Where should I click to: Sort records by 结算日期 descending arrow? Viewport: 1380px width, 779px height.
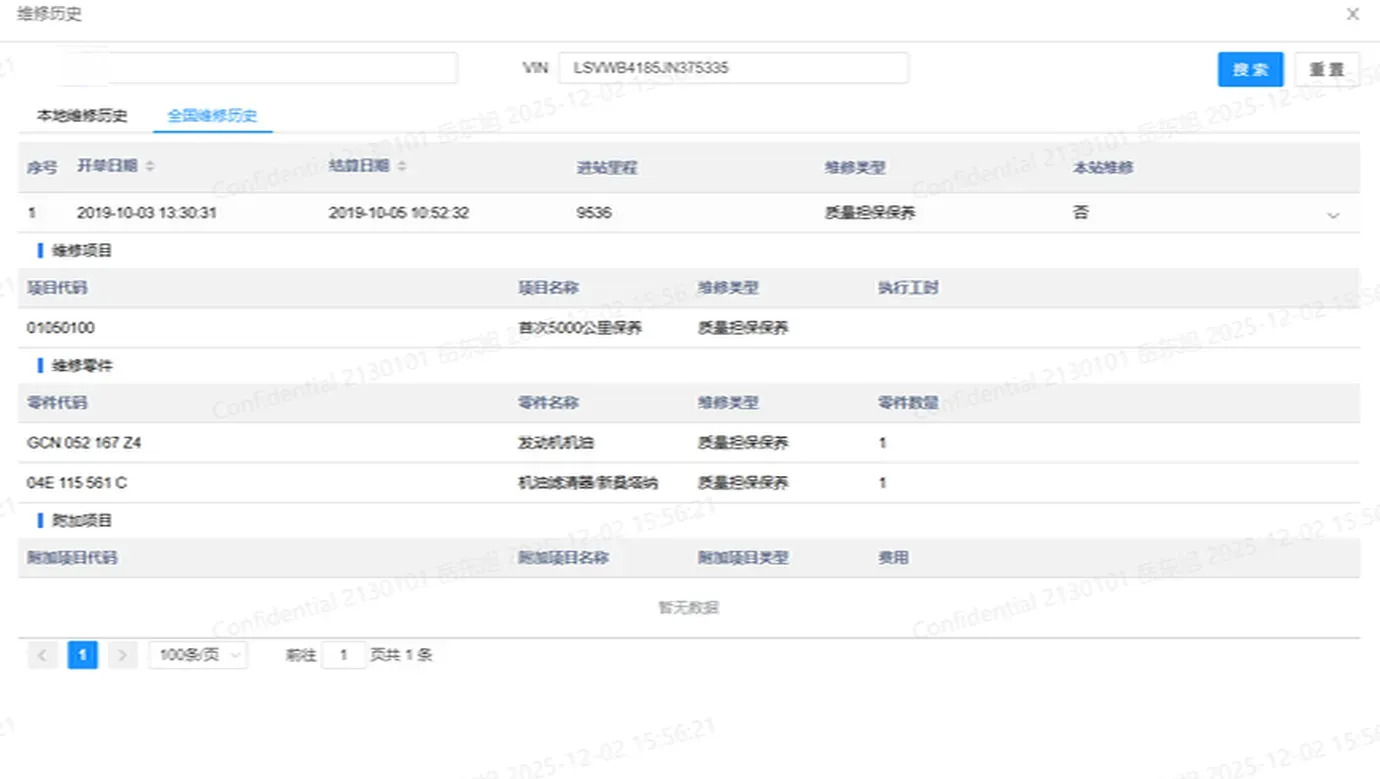coord(401,170)
